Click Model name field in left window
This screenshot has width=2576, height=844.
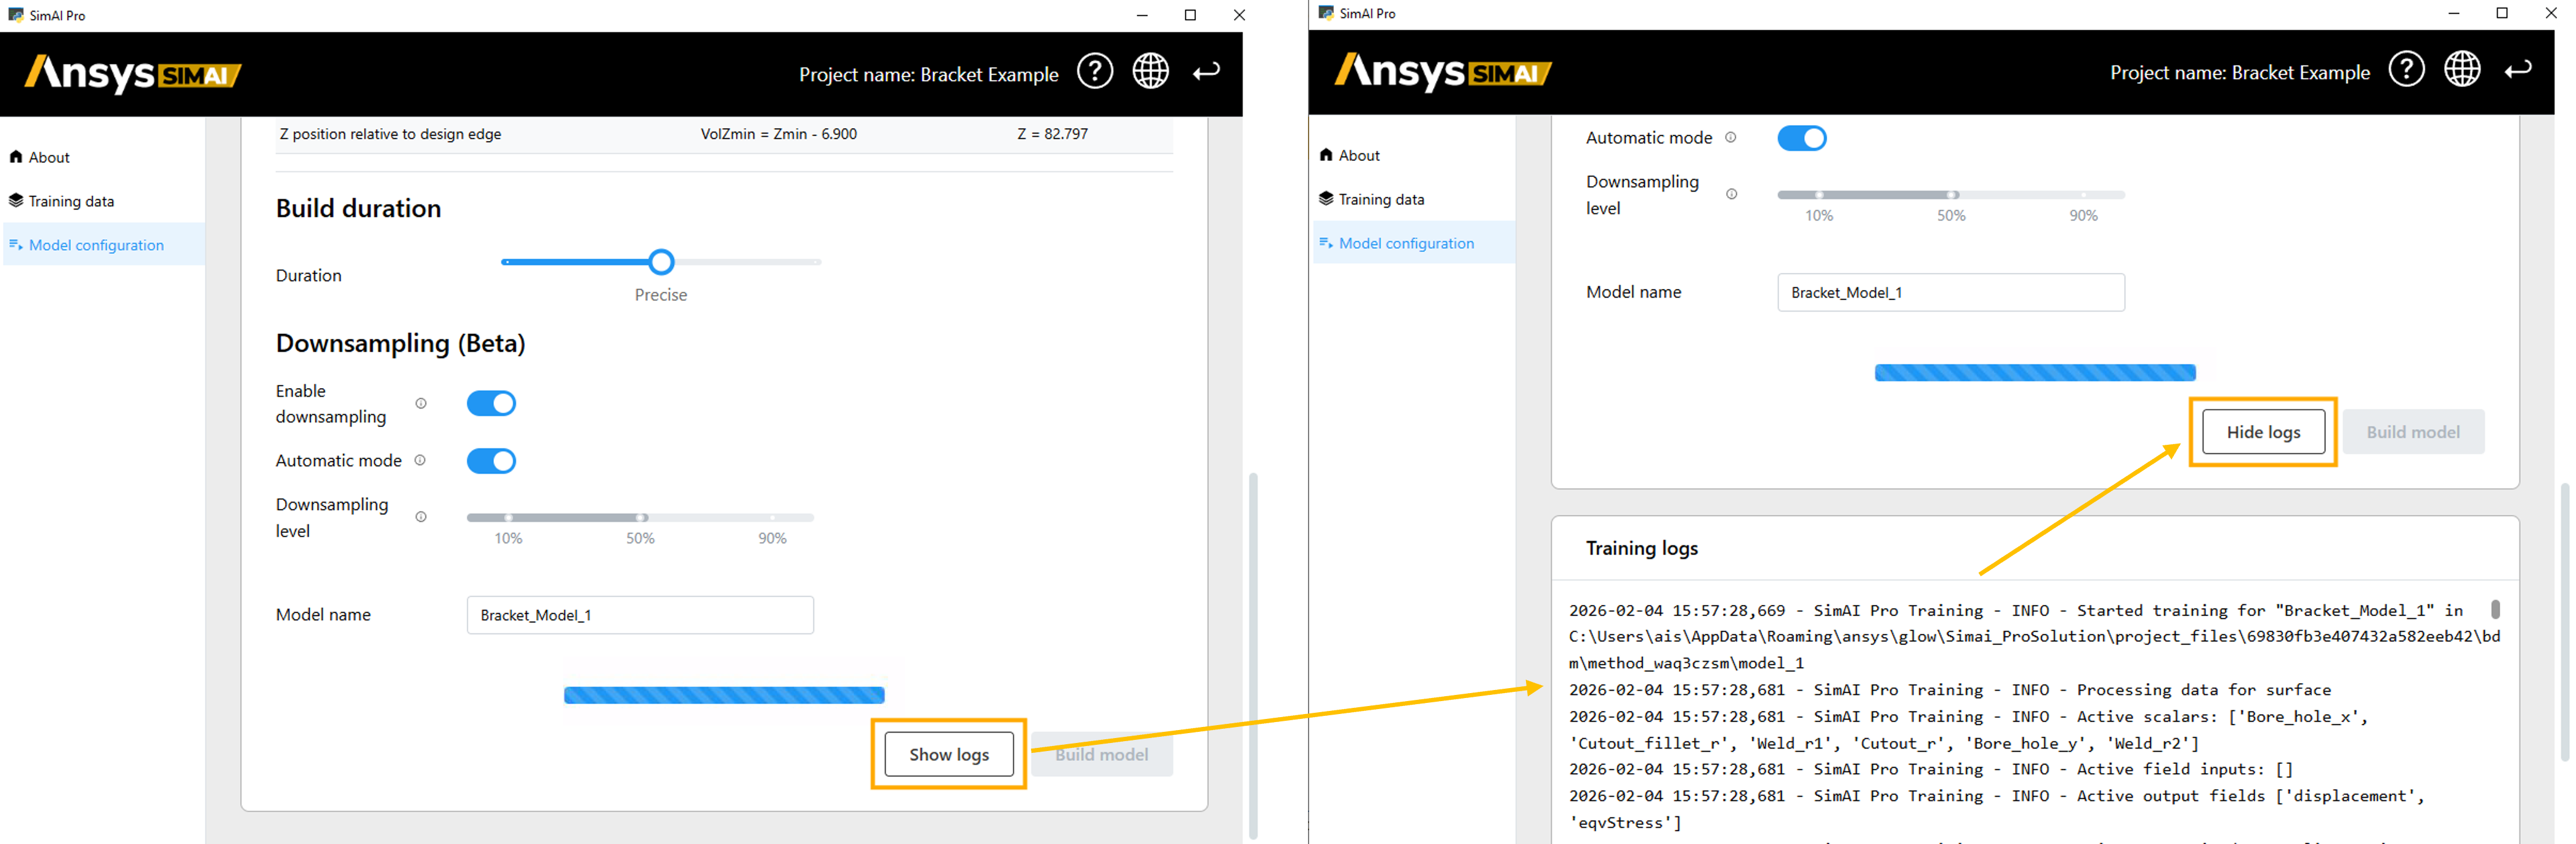pos(640,616)
